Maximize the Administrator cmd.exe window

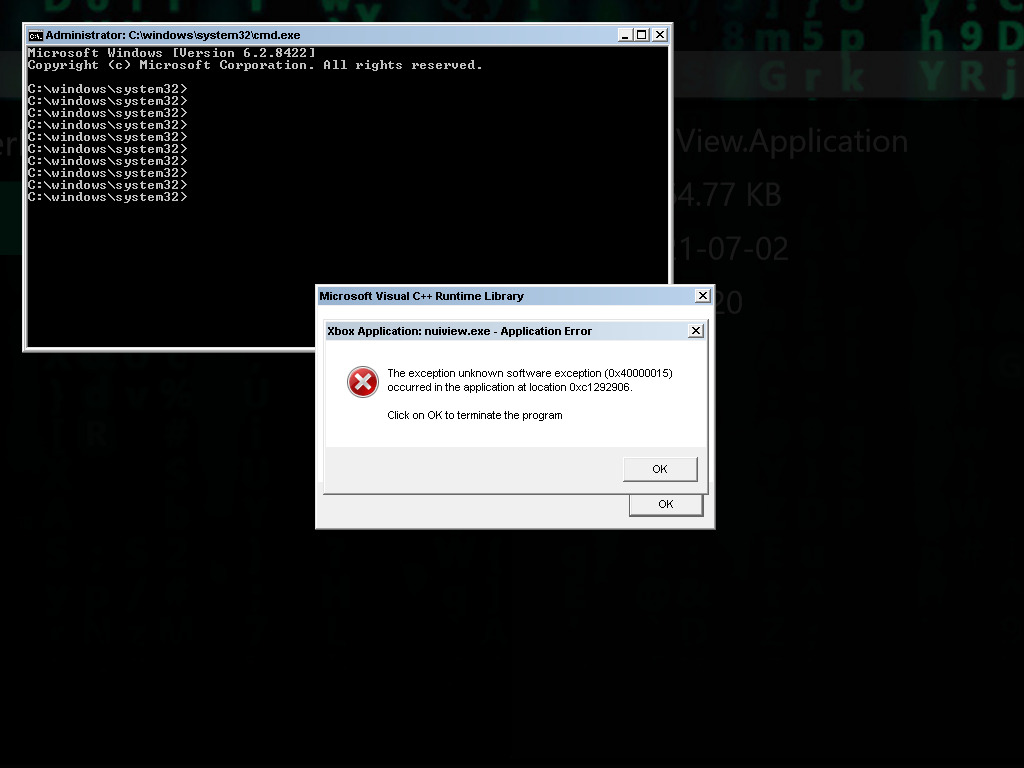(642, 35)
